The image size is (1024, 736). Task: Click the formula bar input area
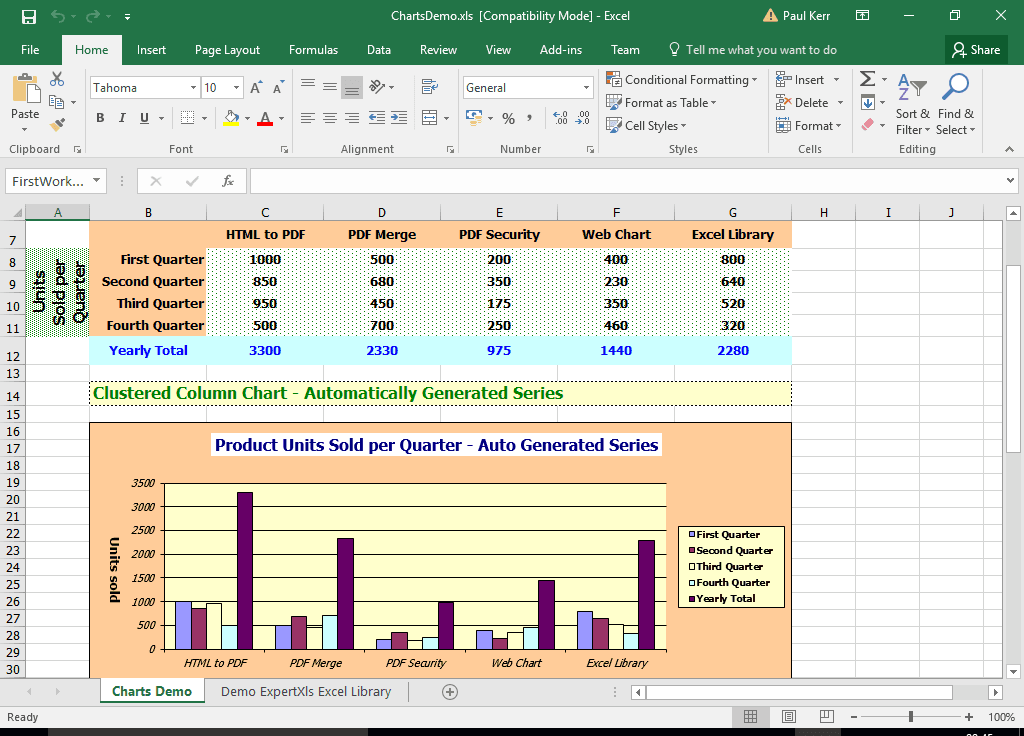pyautogui.click(x=627, y=181)
